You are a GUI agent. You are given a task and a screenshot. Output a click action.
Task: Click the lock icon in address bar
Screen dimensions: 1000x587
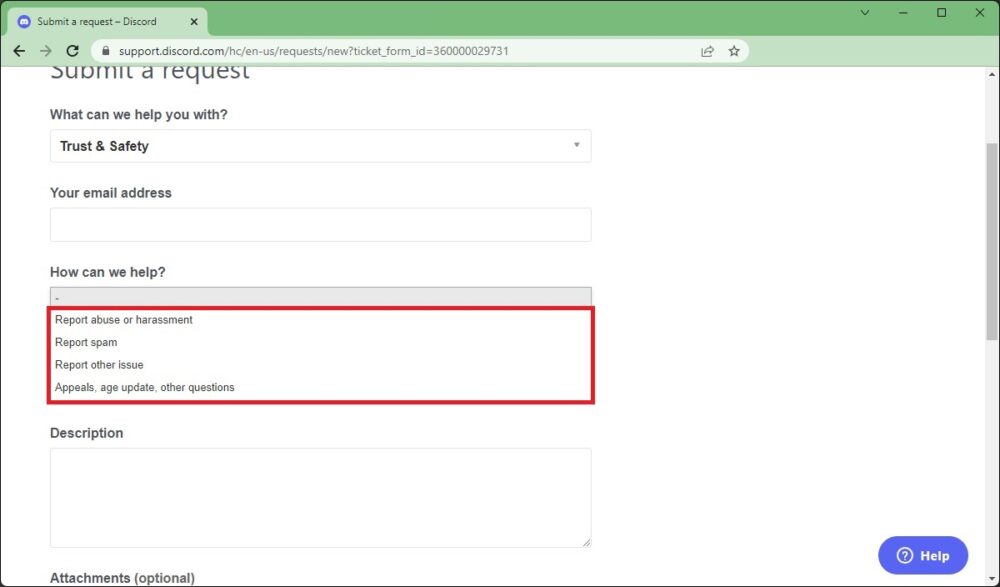(x=106, y=51)
